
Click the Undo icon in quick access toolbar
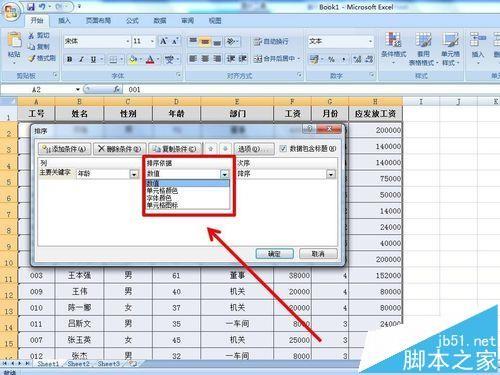point(42,6)
